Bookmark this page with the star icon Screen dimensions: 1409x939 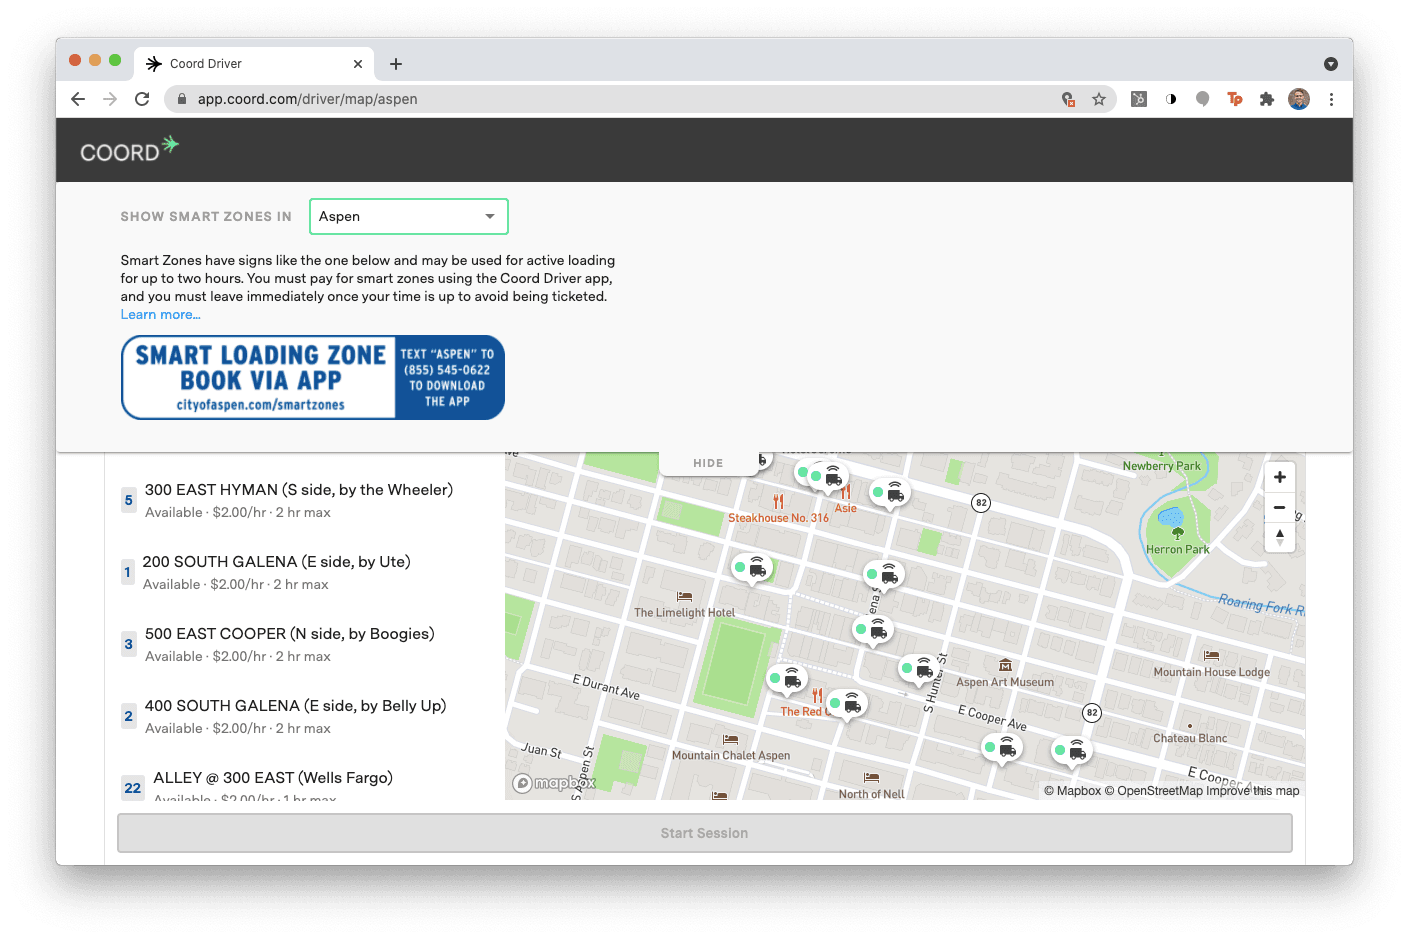coord(1099,99)
